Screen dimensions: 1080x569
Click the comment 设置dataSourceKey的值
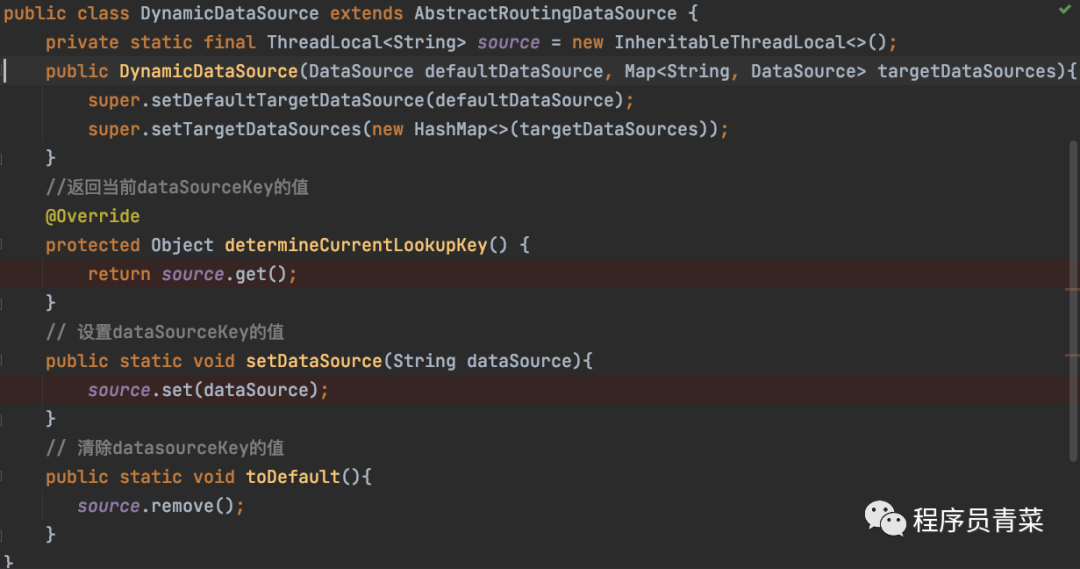click(x=165, y=331)
